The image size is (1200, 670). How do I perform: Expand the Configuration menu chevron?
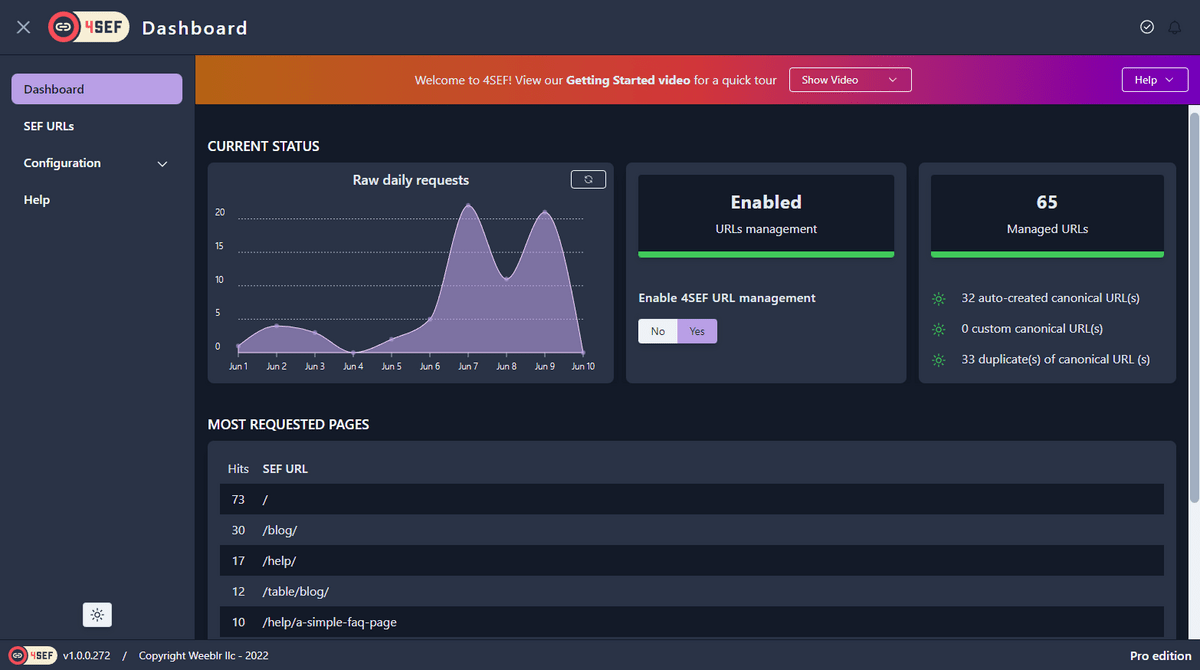(162, 163)
